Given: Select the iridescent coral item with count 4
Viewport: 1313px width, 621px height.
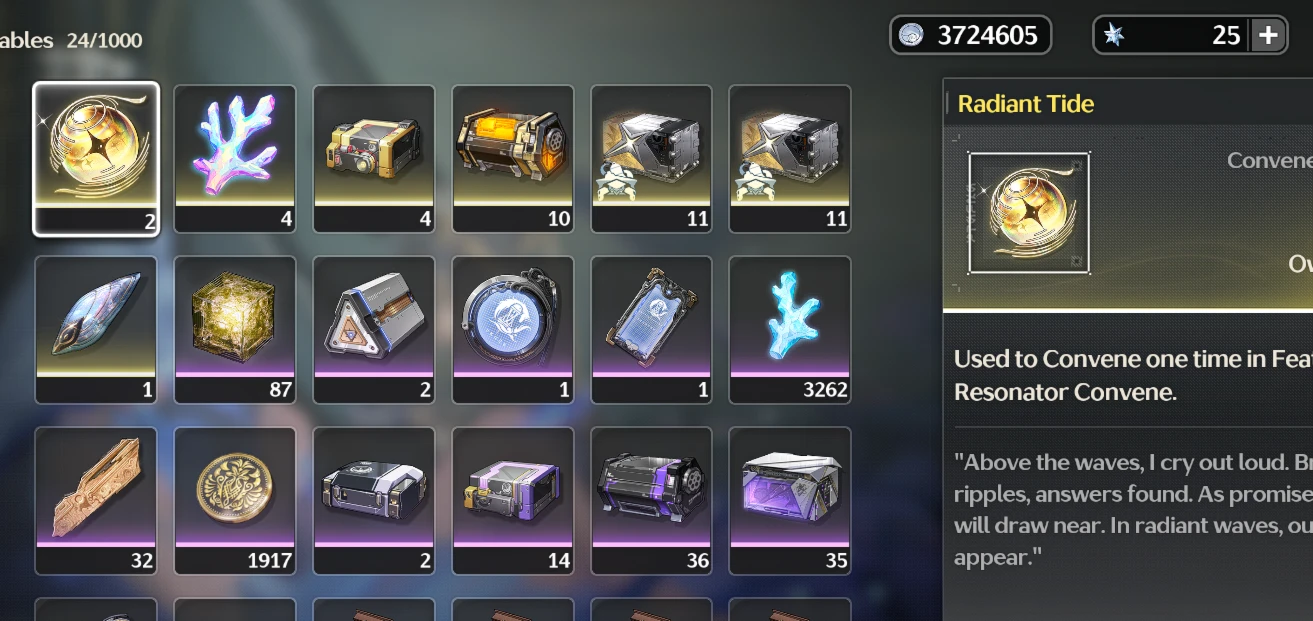Looking at the screenshot, I should (x=235, y=158).
